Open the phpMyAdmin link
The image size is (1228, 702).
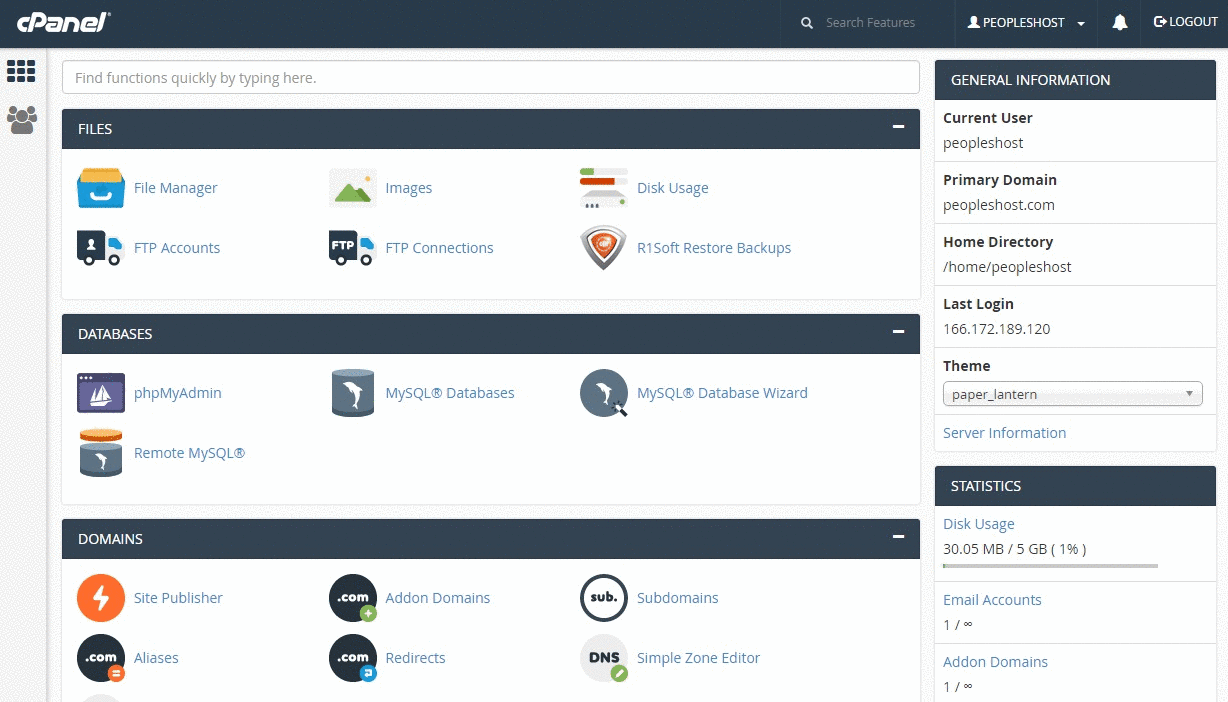(178, 393)
